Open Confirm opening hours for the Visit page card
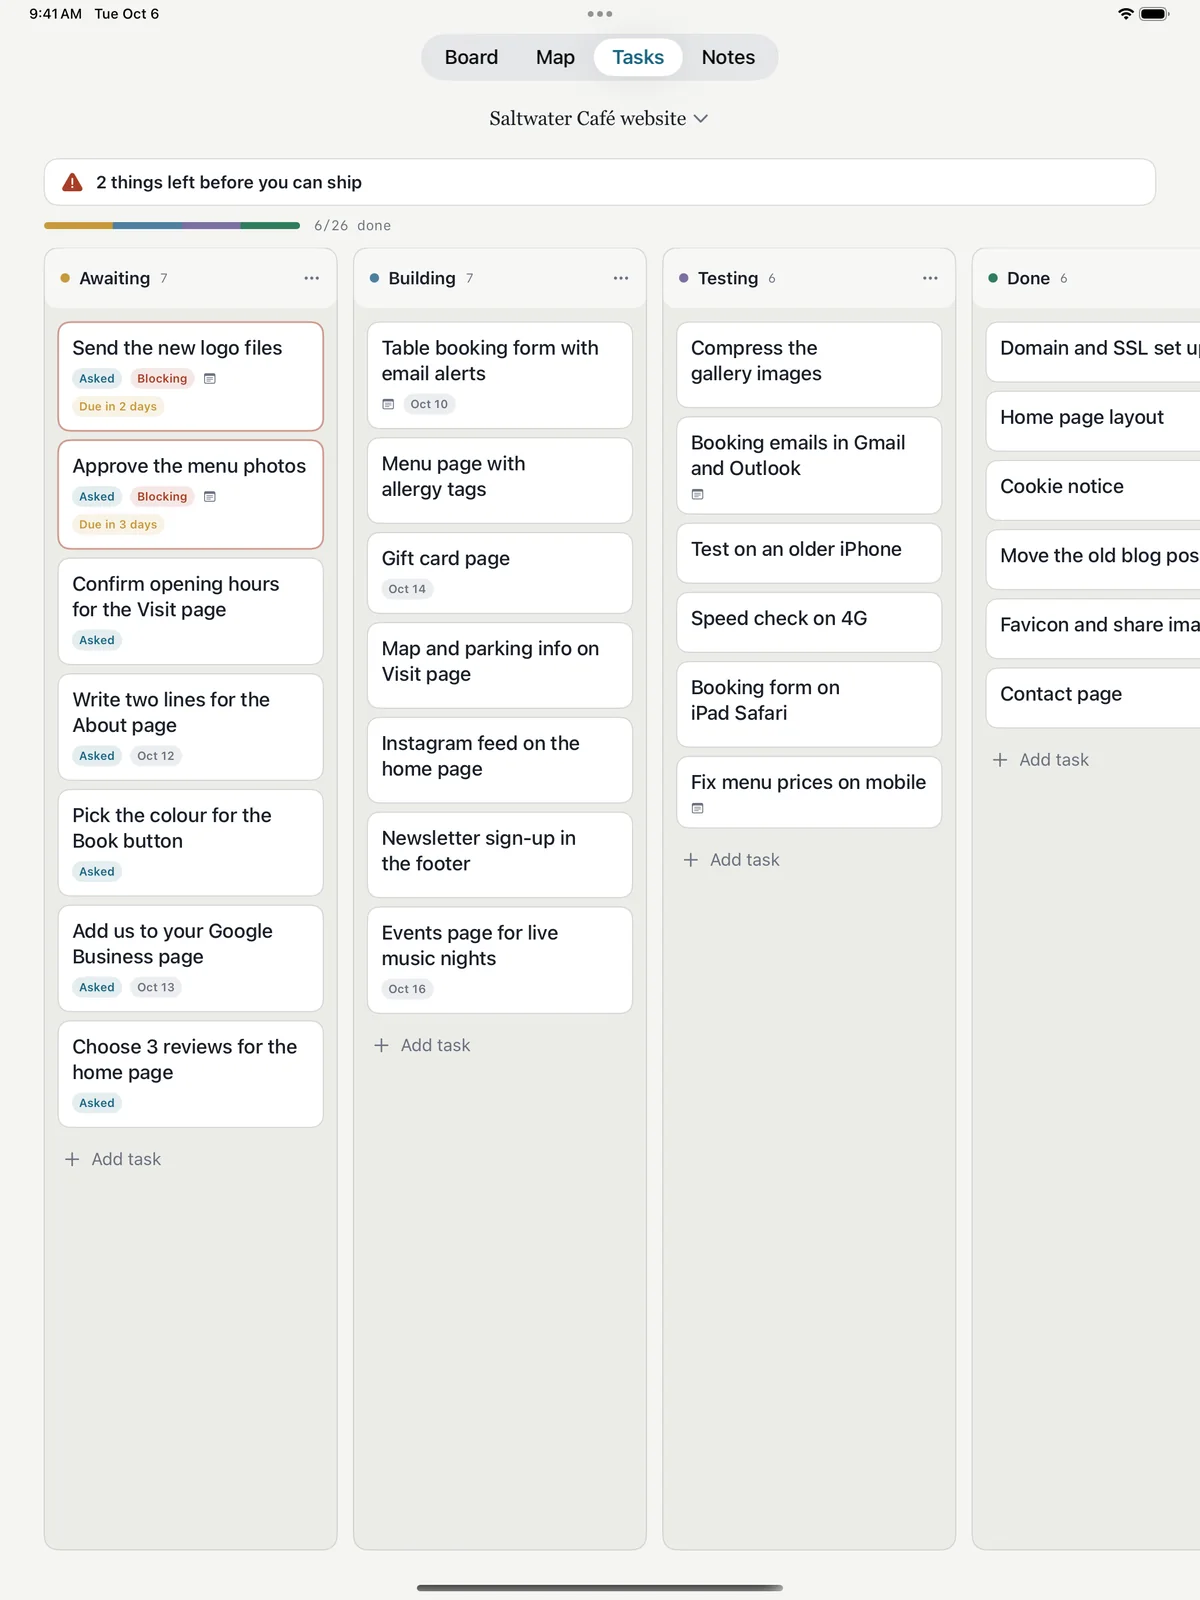Screen dimensions: 1200x1600 pyautogui.click(x=191, y=611)
